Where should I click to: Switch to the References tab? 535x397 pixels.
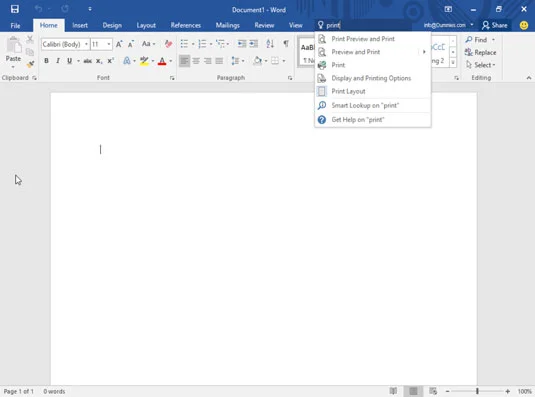click(x=186, y=26)
